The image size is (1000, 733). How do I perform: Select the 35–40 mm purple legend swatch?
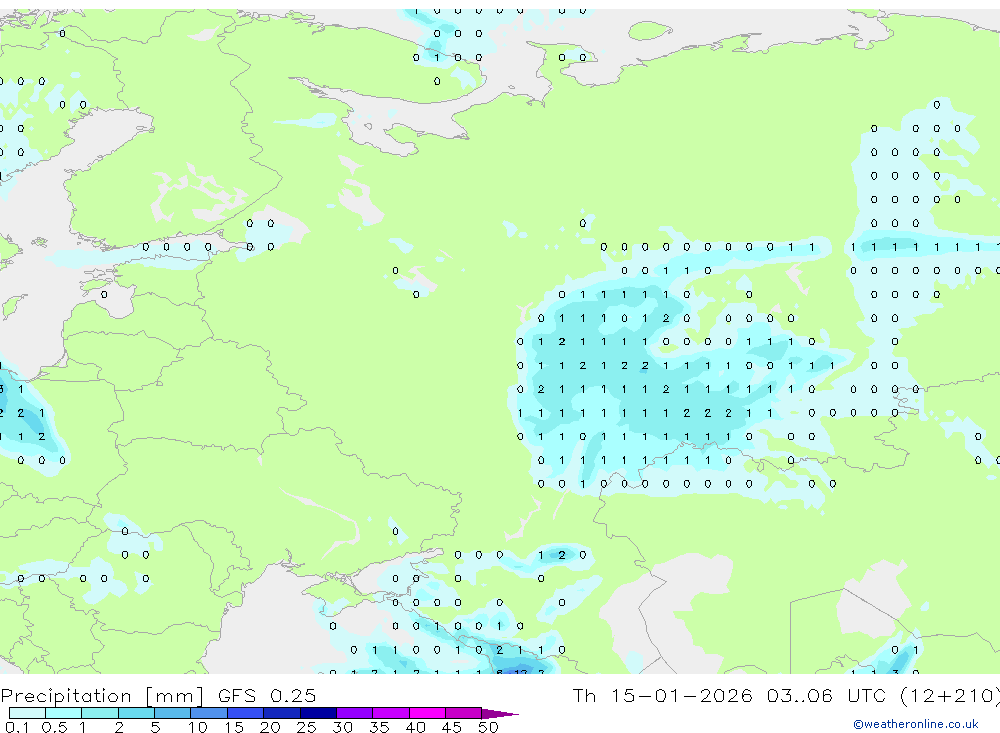(391, 713)
